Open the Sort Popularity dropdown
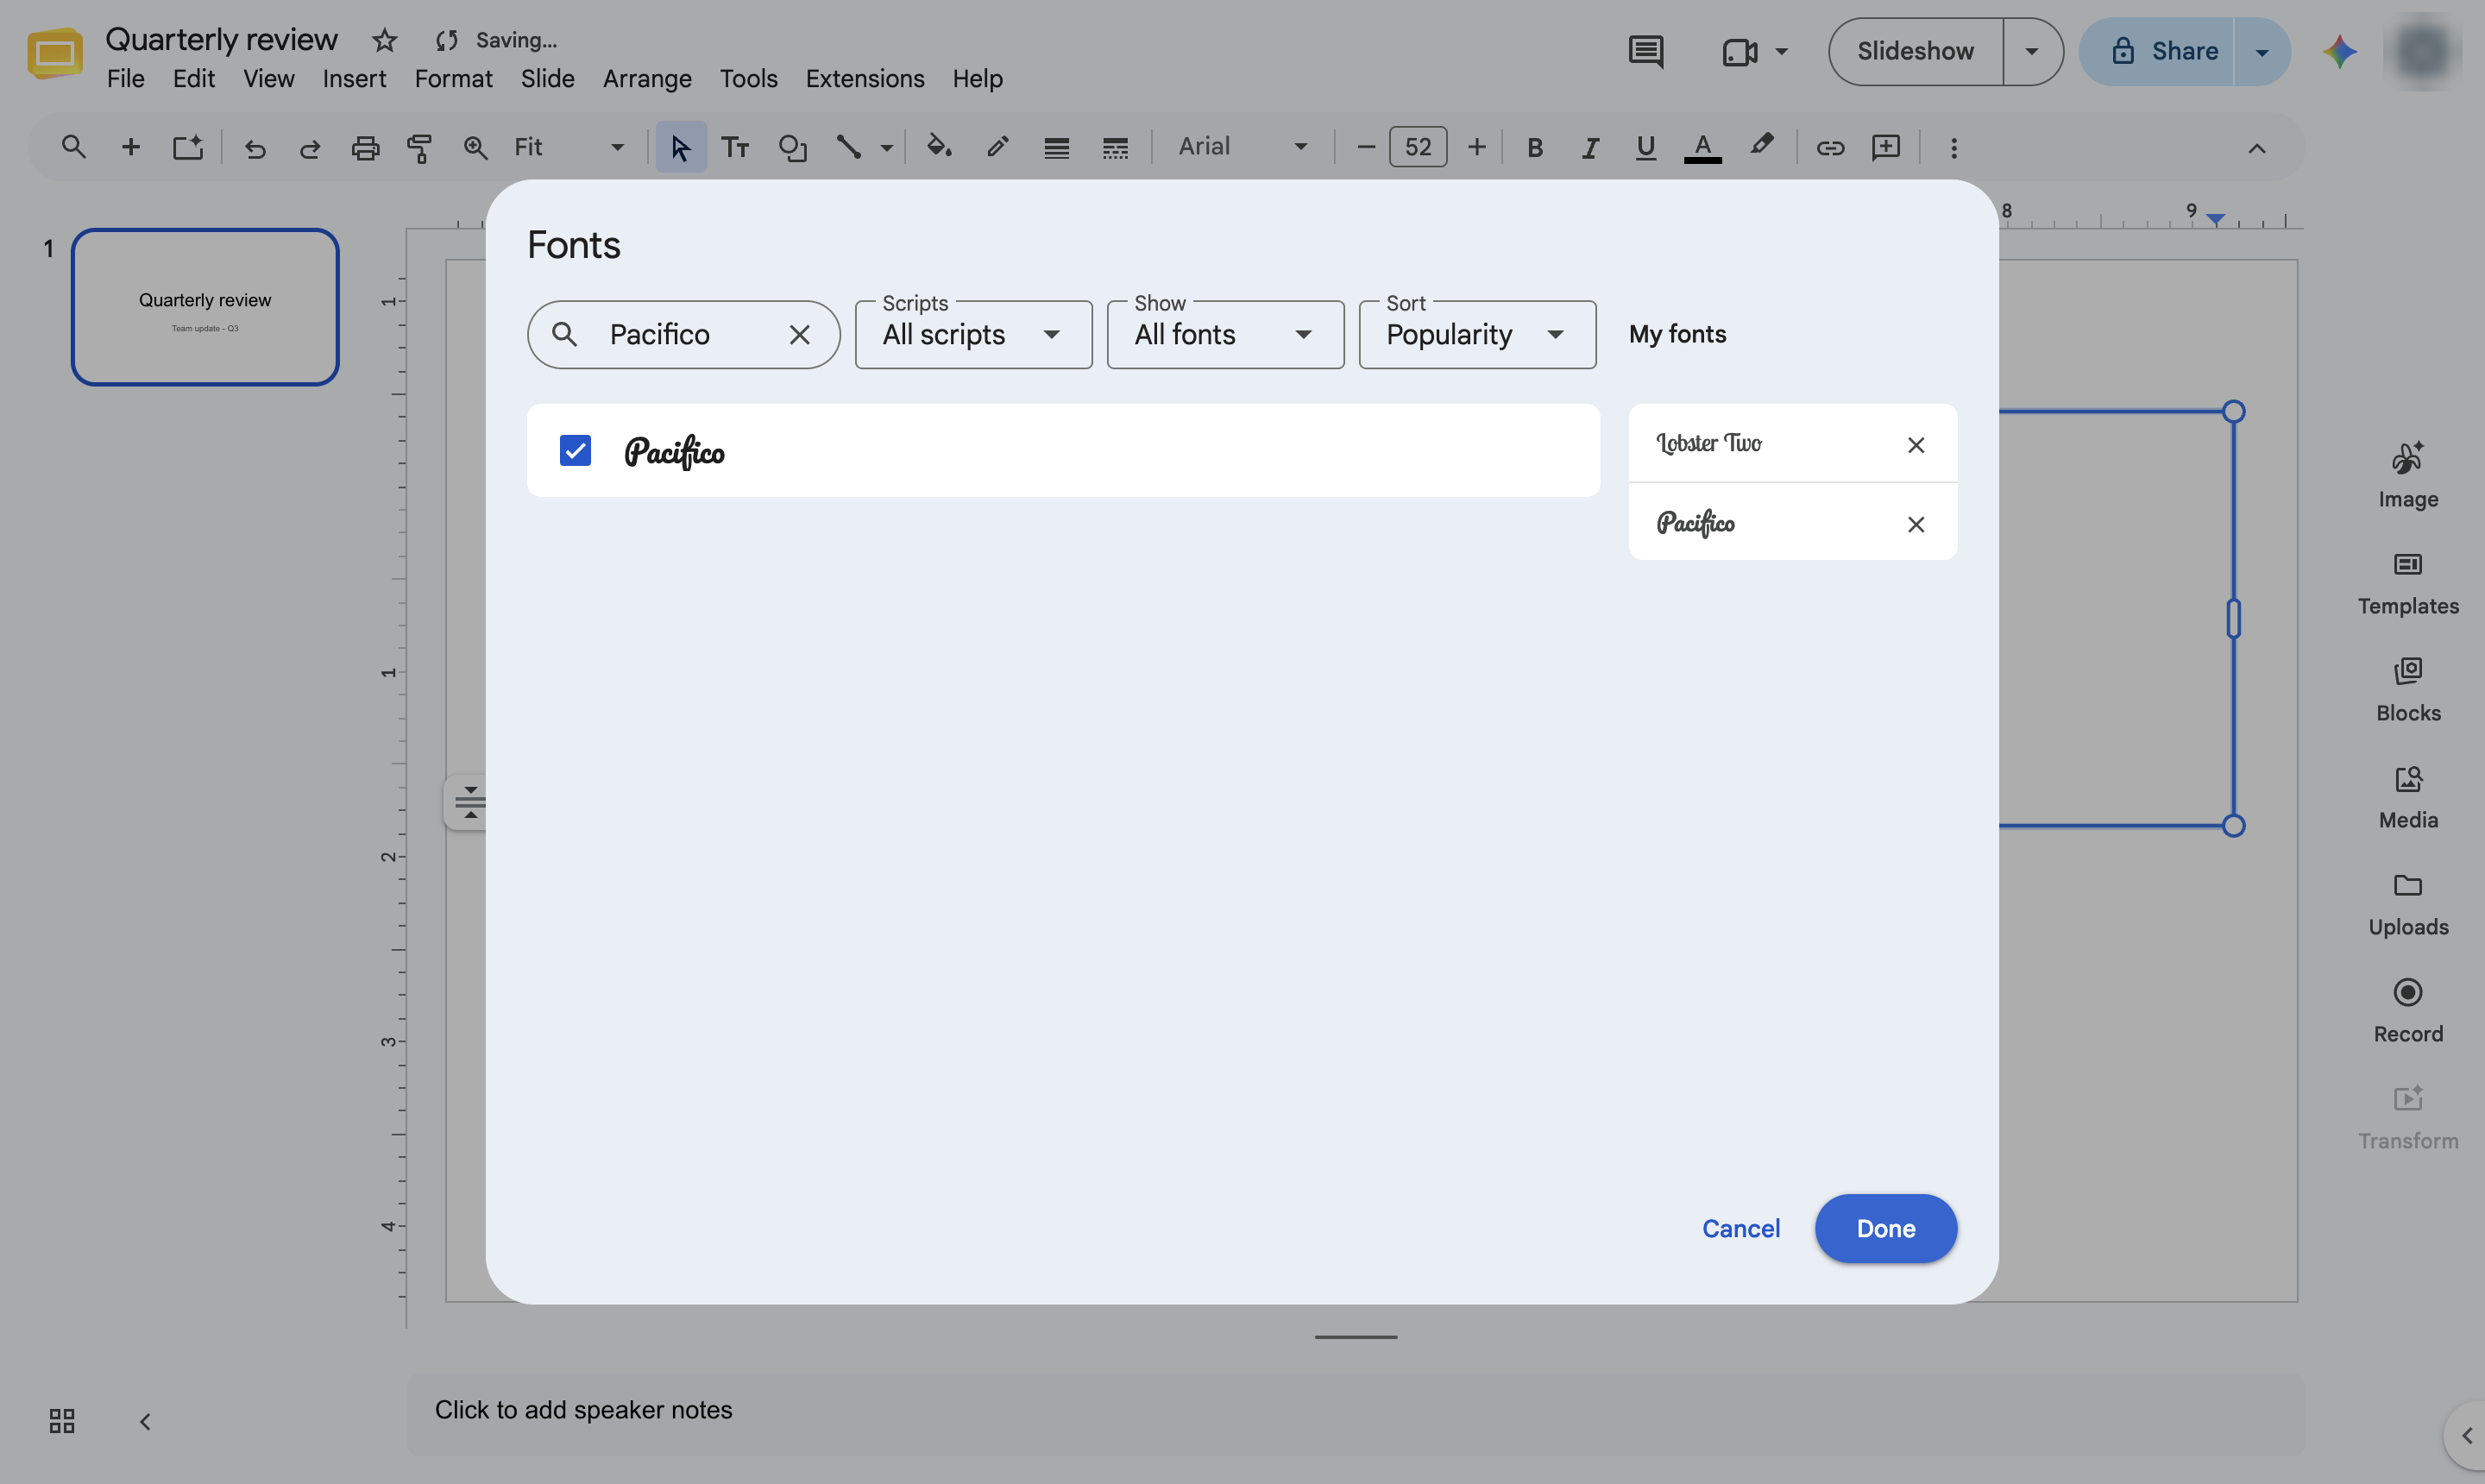 (1477, 335)
